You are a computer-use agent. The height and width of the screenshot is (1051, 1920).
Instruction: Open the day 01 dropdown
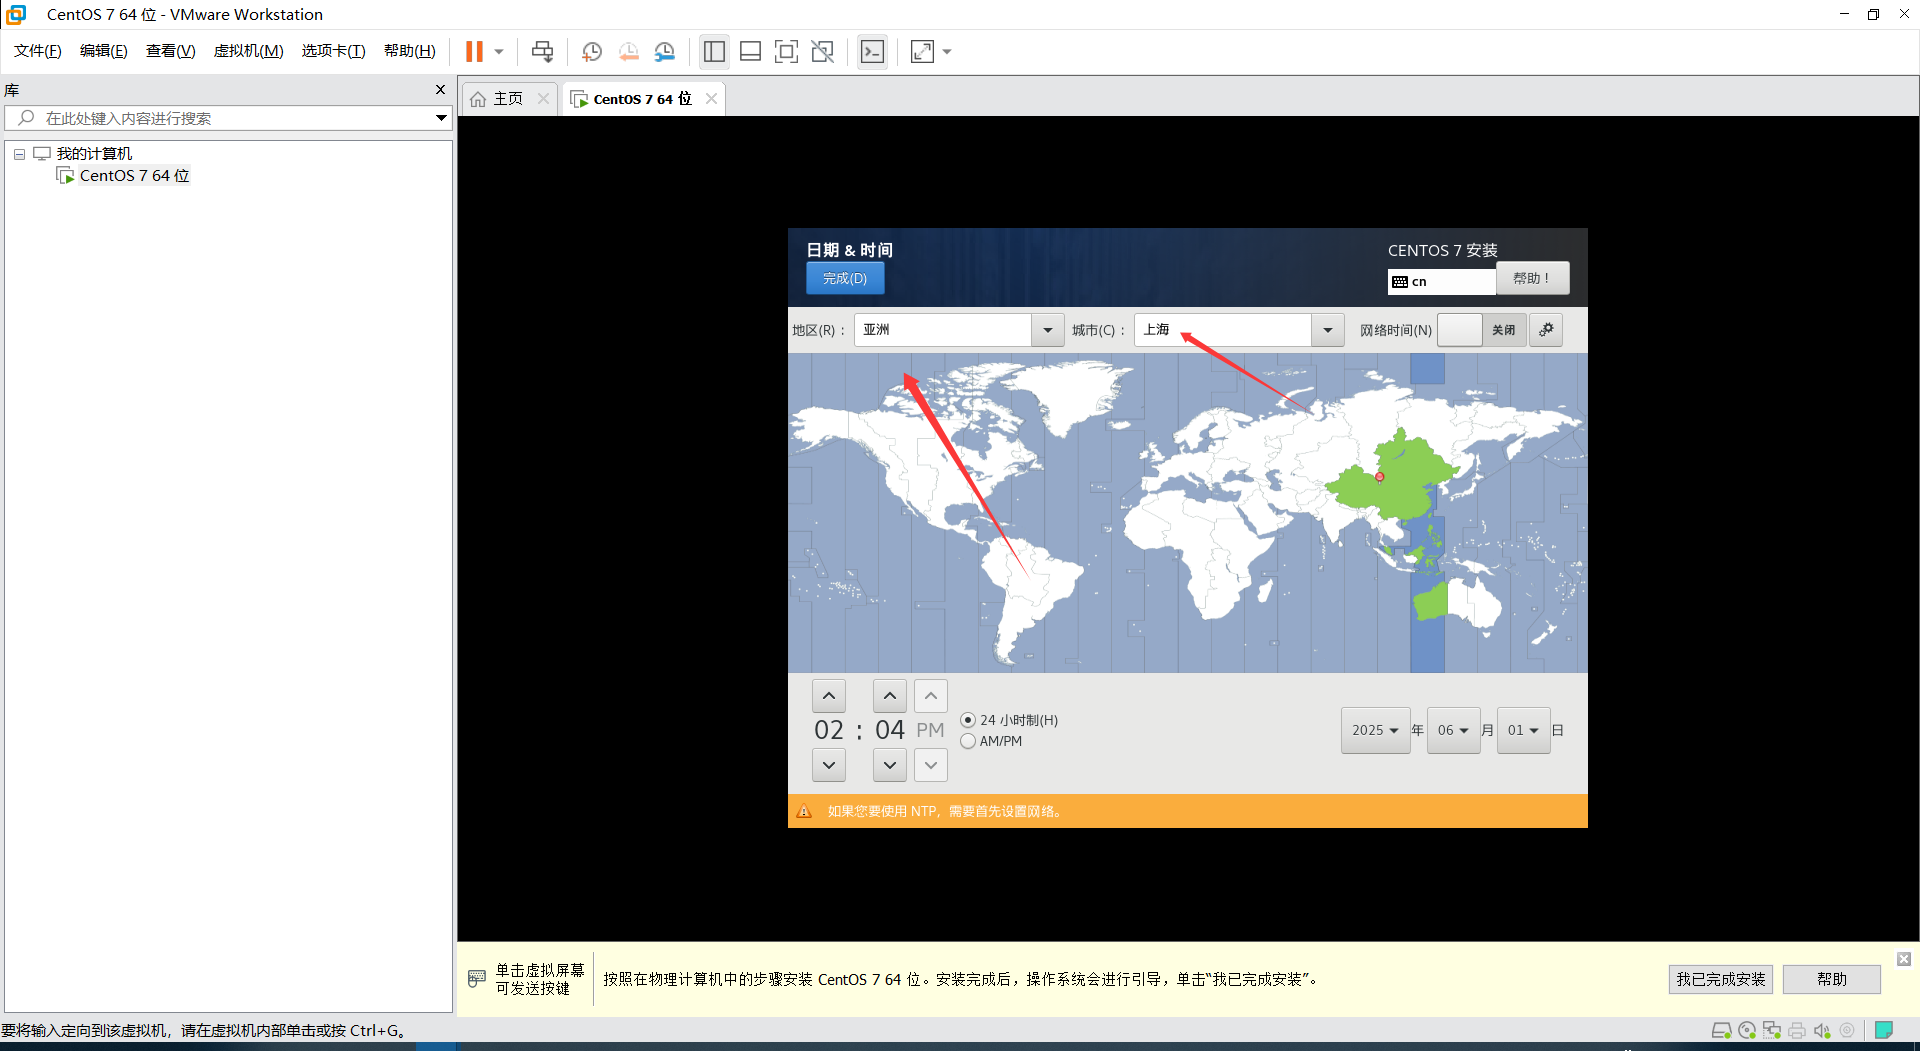click(1523, 730)
